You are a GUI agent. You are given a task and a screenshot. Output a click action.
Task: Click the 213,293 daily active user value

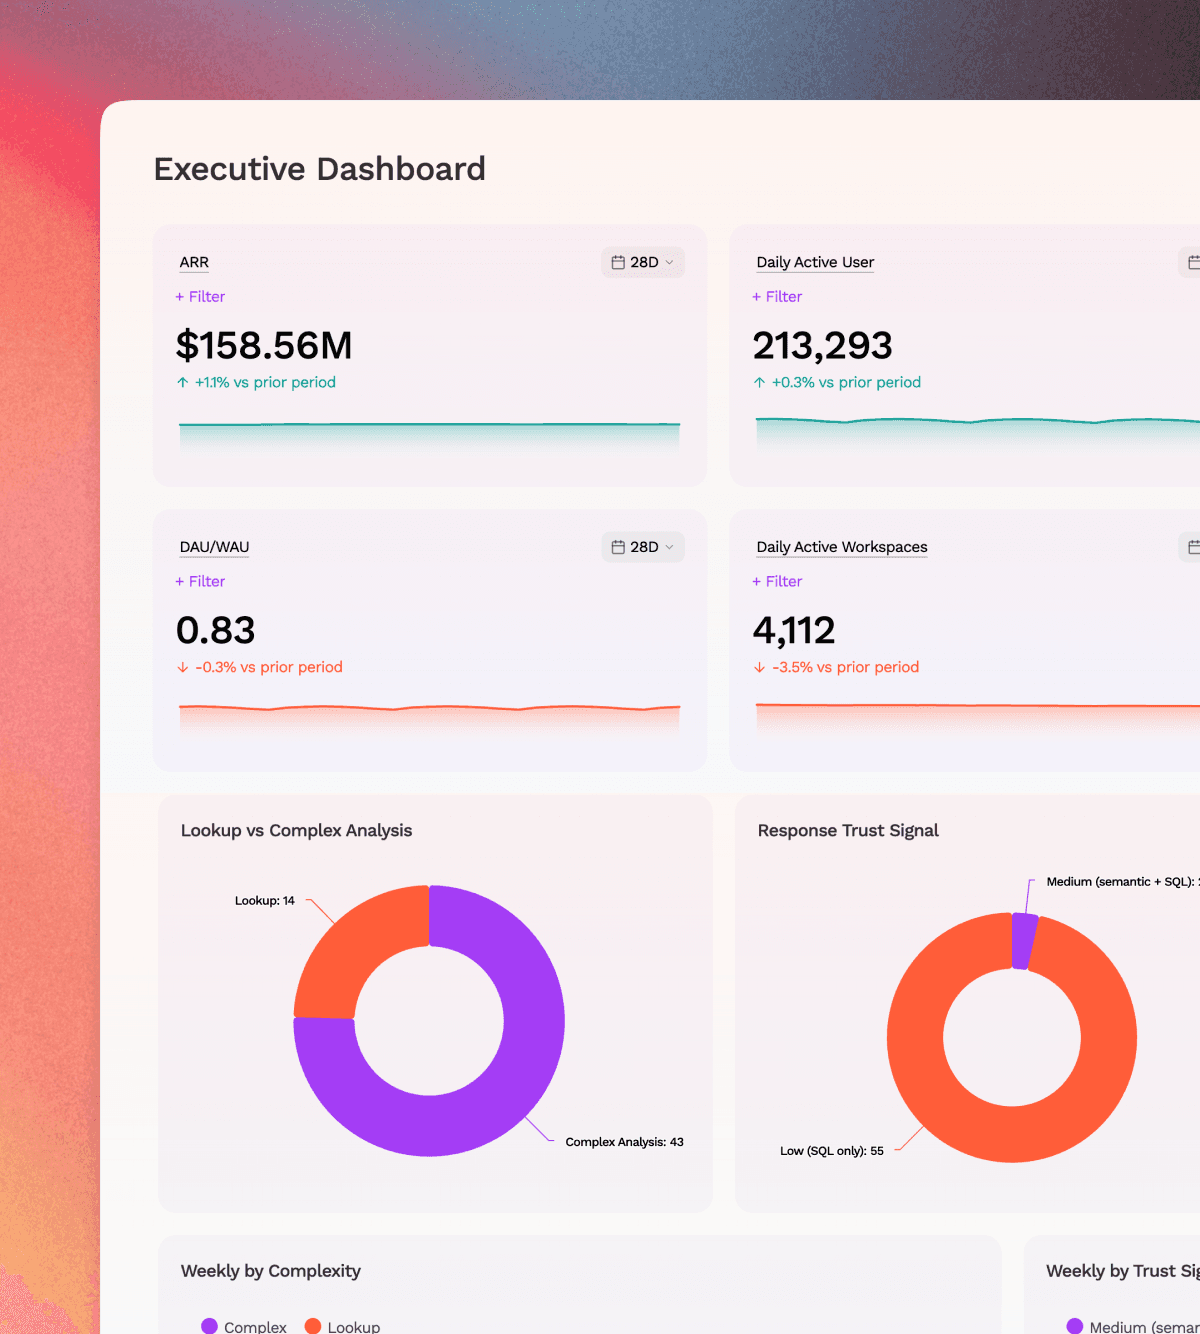[822, 346]
